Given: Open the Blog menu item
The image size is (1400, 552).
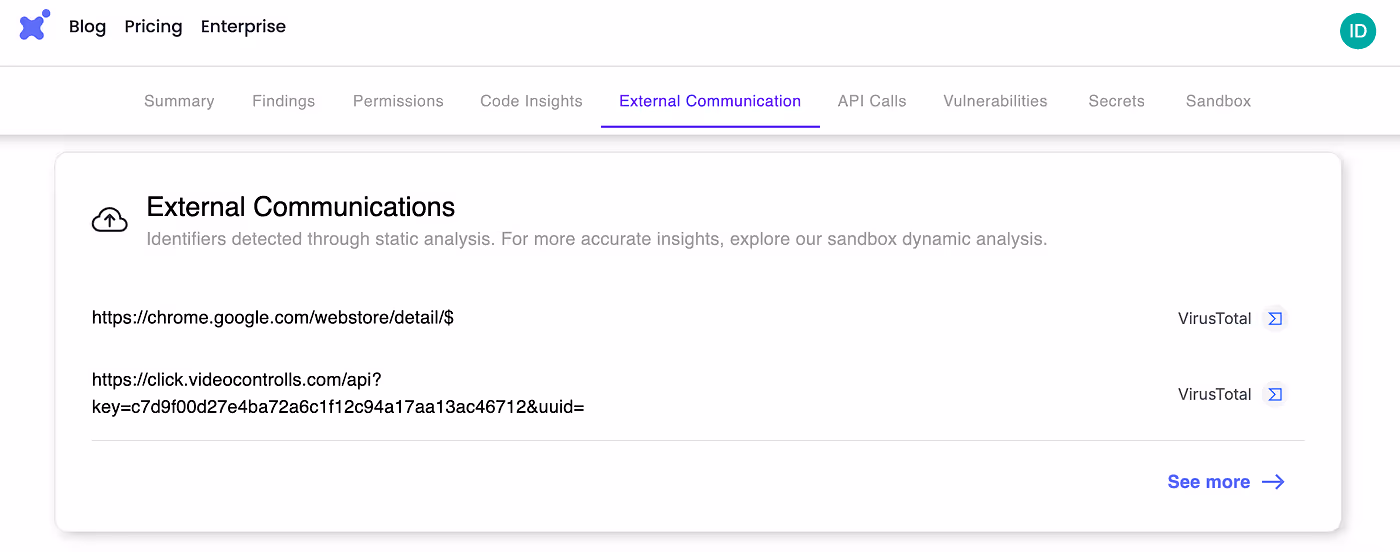Looking at the screenshot, I should 87,27.
